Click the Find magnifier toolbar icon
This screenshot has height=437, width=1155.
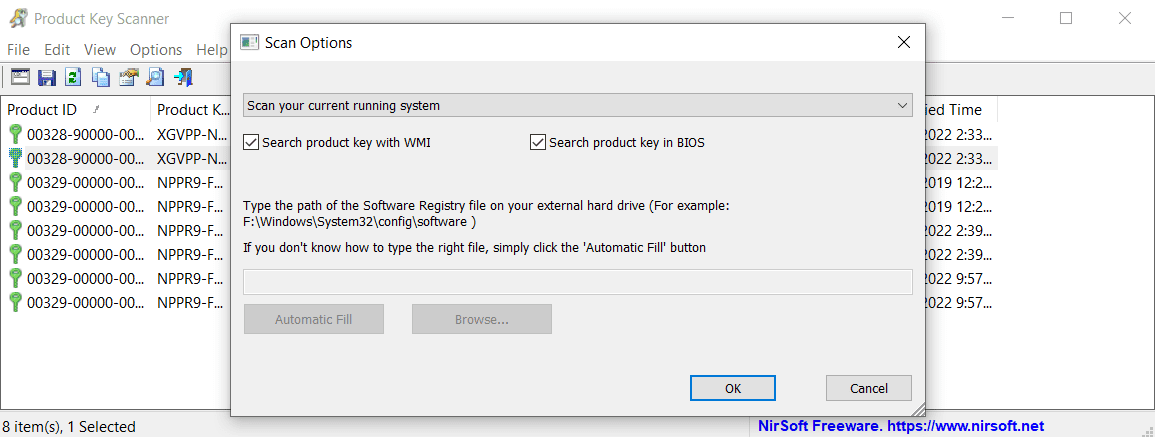(155, 77)
